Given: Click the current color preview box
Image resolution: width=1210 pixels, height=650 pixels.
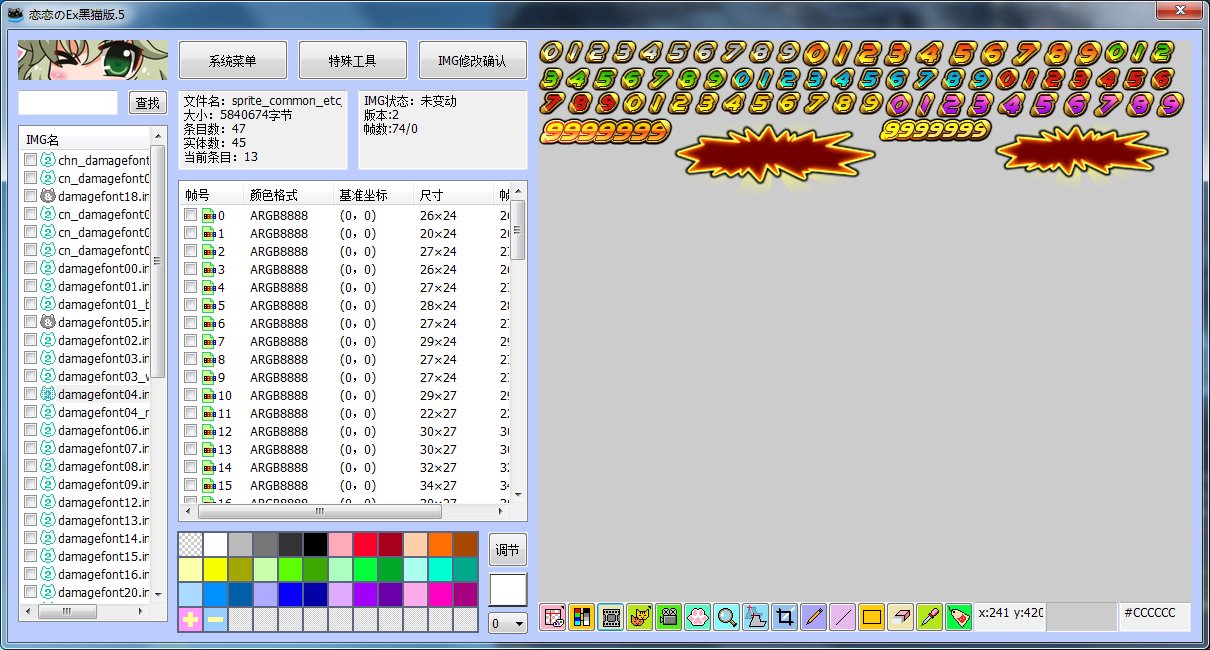Looking at the screenshot, I should (508, 589).
